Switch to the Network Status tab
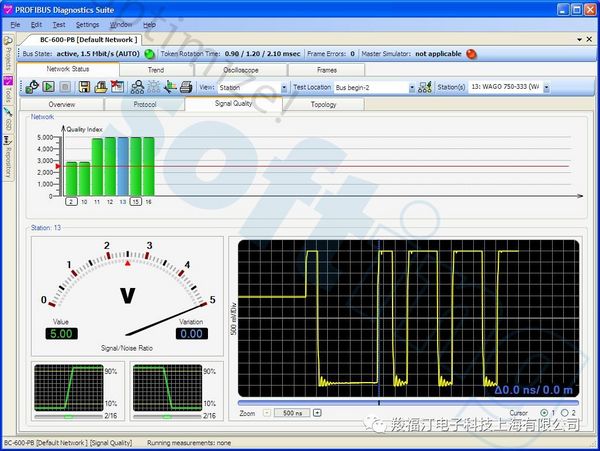Viewport: 600px width, 451px height. tap(68, 69)
